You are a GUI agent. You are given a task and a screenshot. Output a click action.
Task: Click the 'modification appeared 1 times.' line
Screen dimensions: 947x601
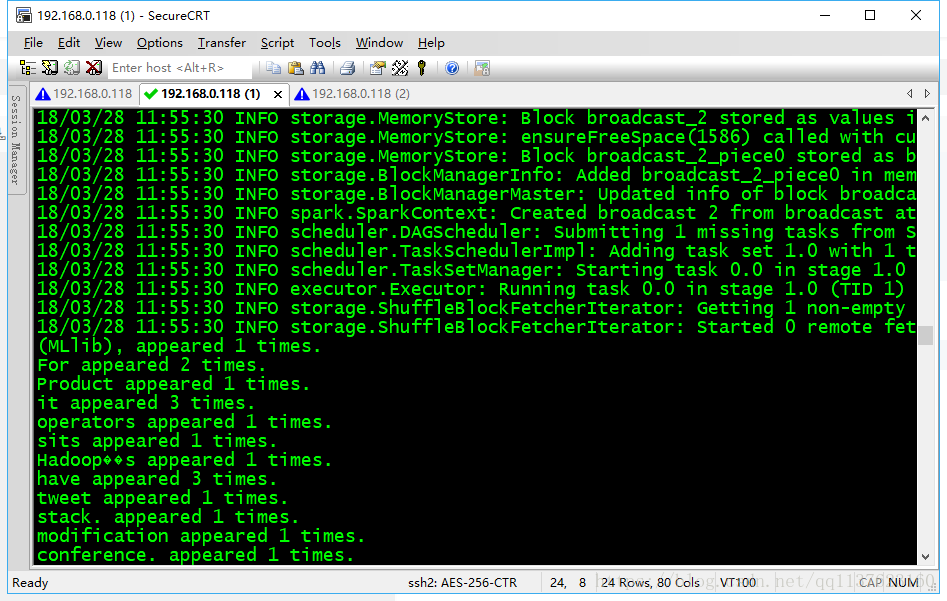tap(201, 536)
